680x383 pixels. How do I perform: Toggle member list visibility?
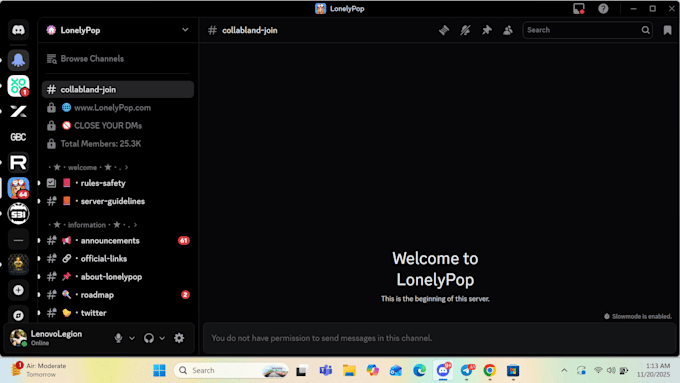point(508,30)
